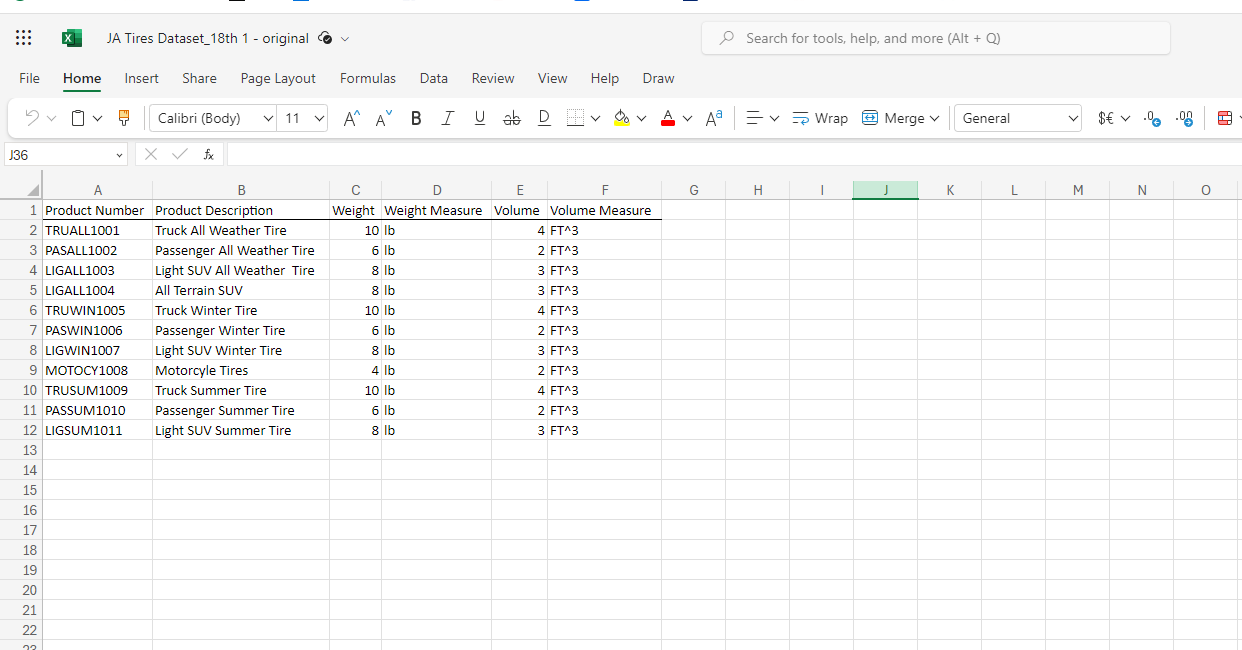Click the Volume Measure header cell
Viewport: 1242px width, 650px height.
[604, 210]
